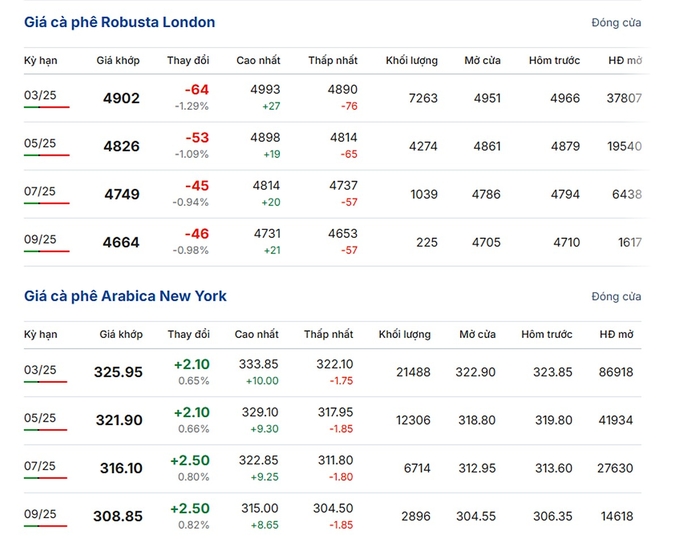Click the 0.82% change percentage
This screenshot has width=680, height=539.
(x=194, y=526)
